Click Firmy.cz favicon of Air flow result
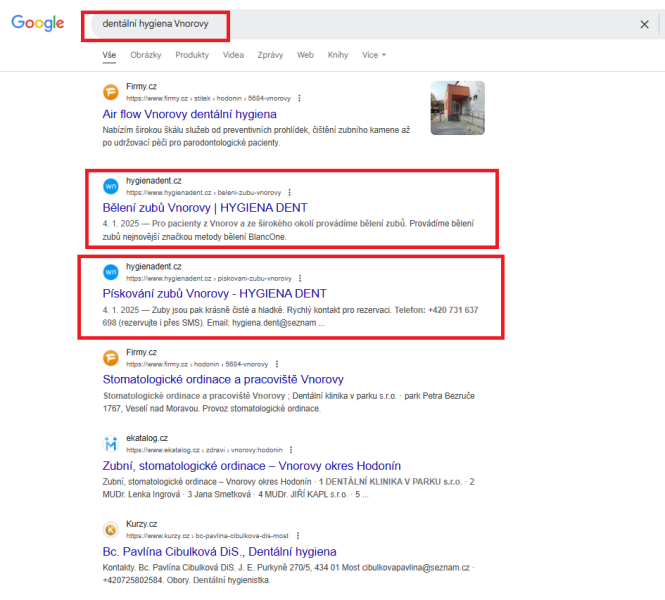This screenshot has height=600, width=665. (111, 92)
